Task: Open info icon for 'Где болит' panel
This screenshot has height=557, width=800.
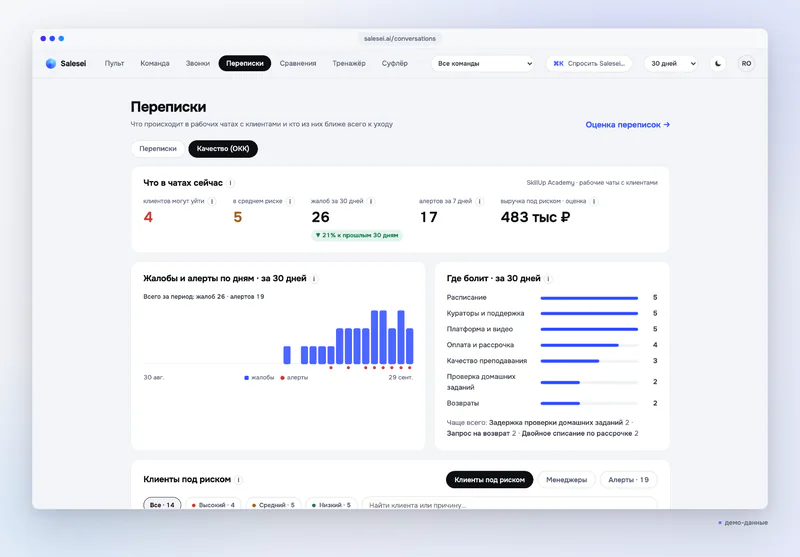Action: pos(548,279)
